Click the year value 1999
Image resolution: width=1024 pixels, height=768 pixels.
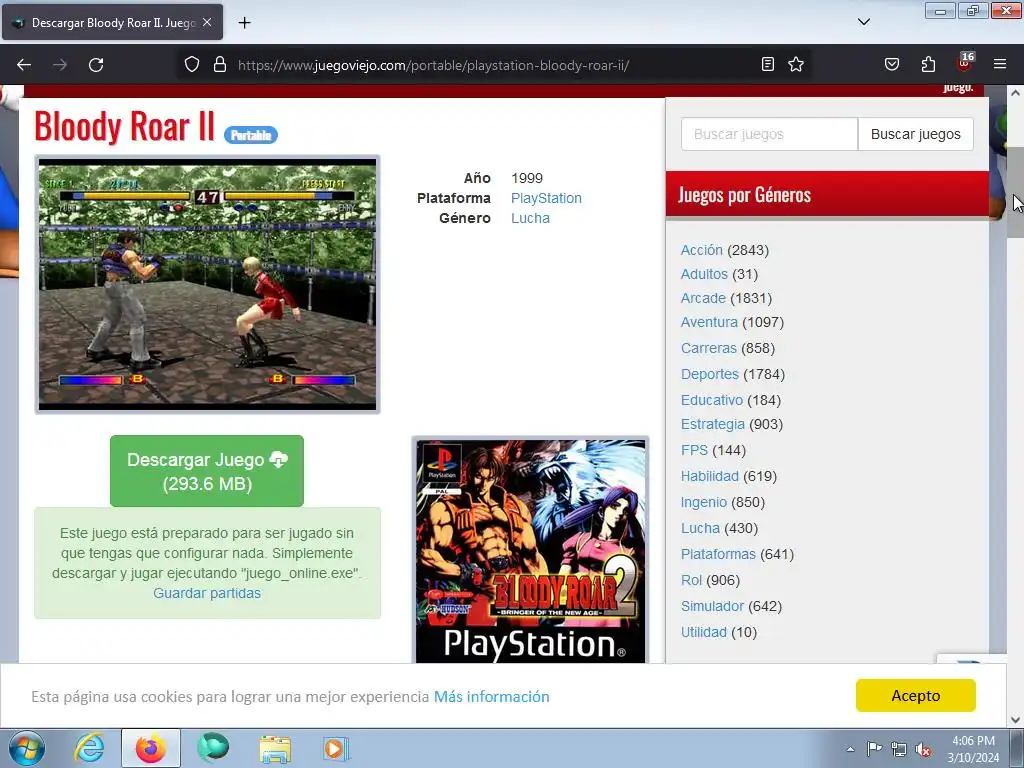tap(527, 178)
